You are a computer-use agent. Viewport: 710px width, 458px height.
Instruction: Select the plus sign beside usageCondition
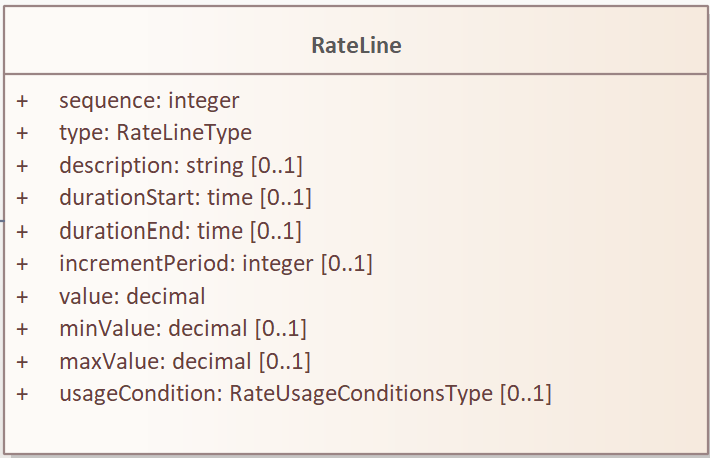click(22, 393)
